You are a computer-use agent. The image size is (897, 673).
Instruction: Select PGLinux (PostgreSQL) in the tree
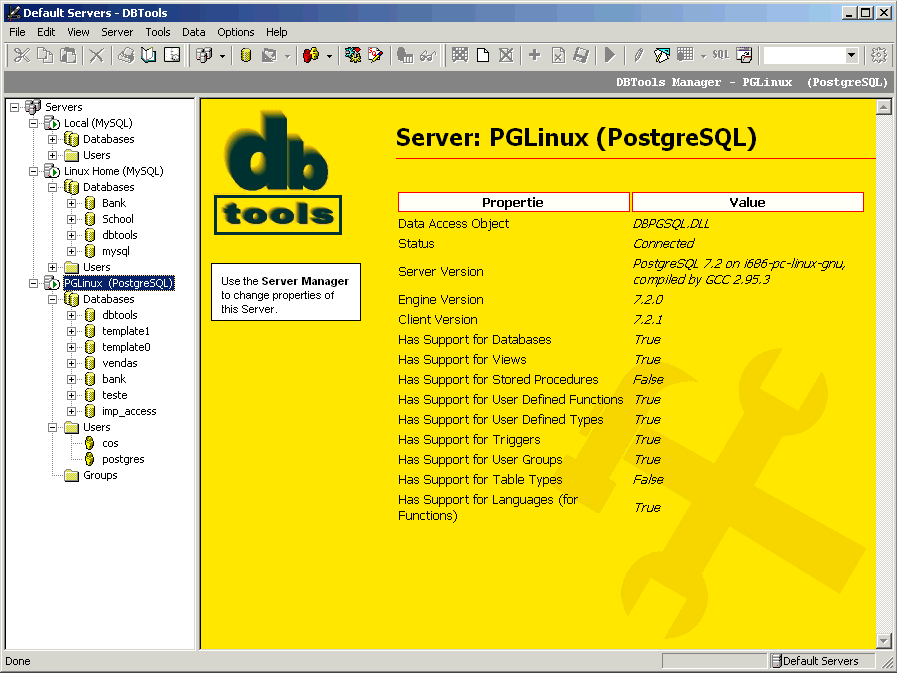(x=118, y=283)
